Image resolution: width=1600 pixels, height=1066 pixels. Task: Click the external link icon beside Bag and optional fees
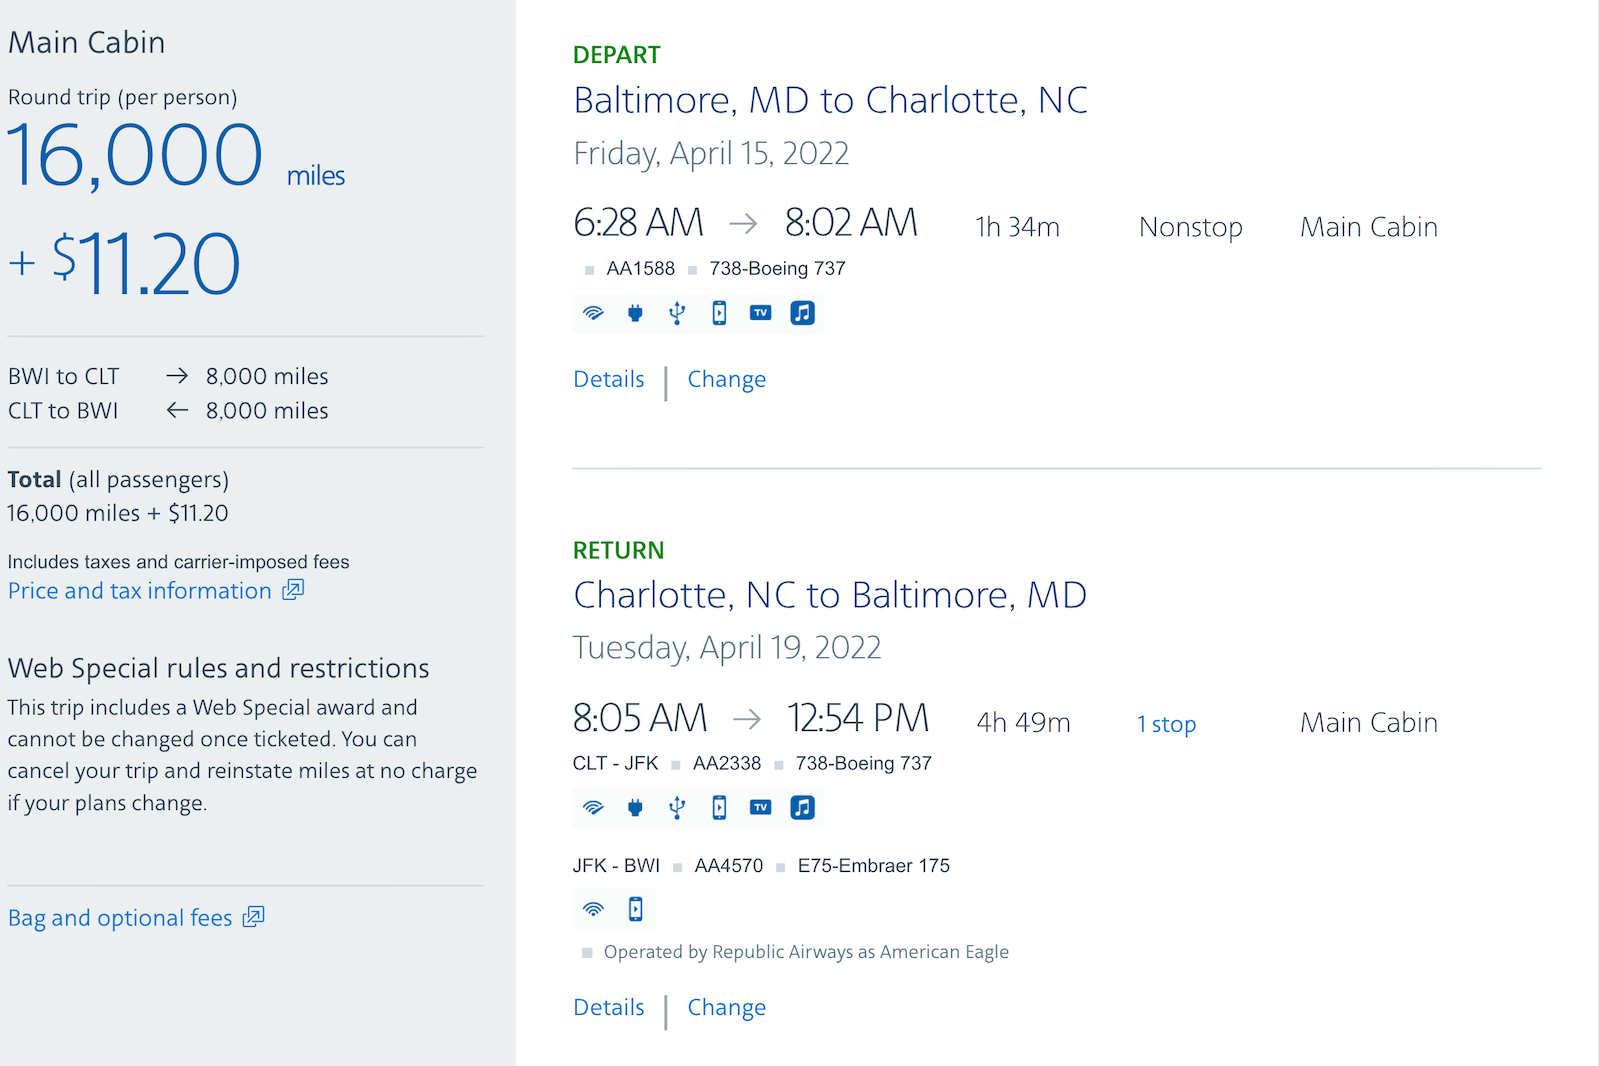(254, 917)
